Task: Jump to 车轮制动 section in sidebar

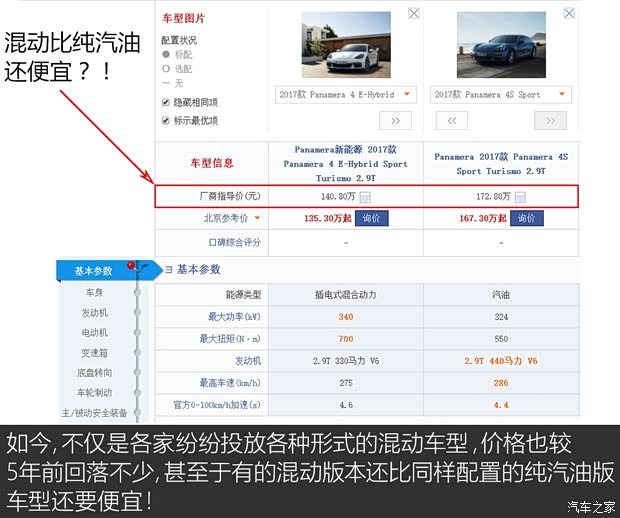Action: (x=95, y=393)
